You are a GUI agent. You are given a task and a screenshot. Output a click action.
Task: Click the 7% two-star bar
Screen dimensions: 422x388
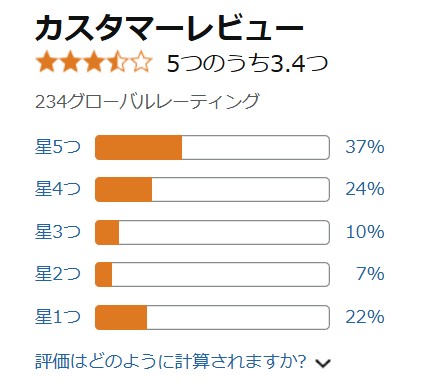coord(212,274)
